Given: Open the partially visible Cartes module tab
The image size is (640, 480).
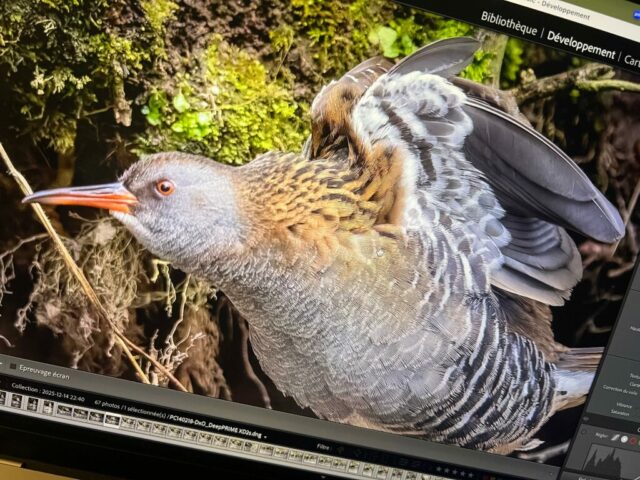Looking at the screenshot, I should pyautogui.click(x=631, y=60).
